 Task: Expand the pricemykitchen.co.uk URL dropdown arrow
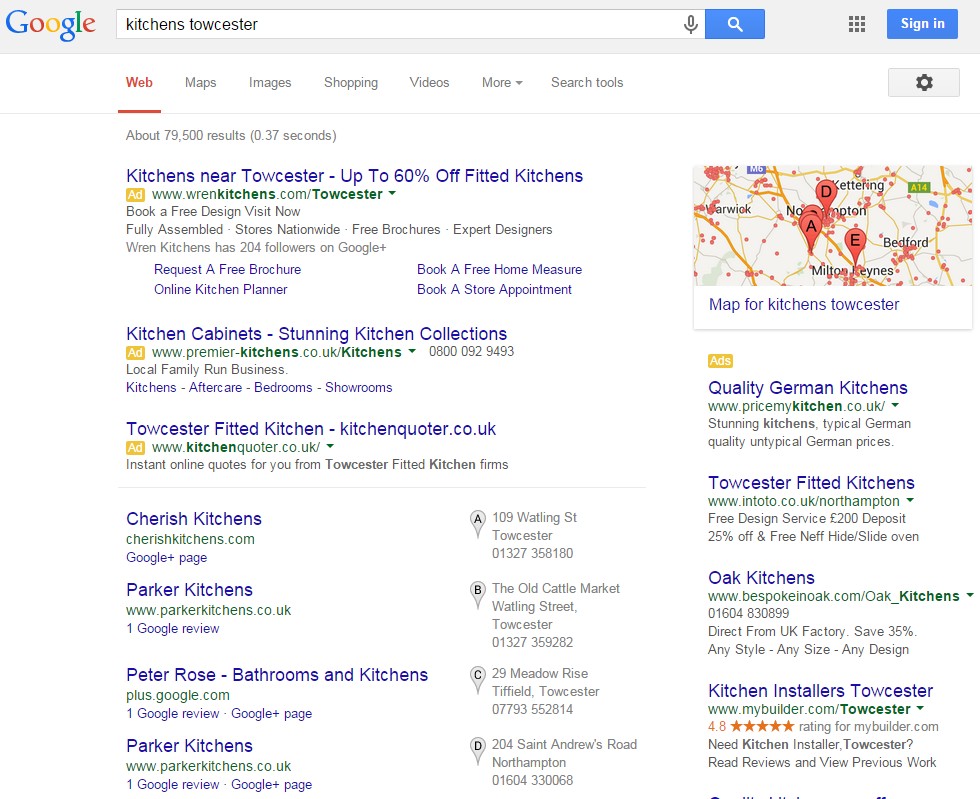[895, 405]
